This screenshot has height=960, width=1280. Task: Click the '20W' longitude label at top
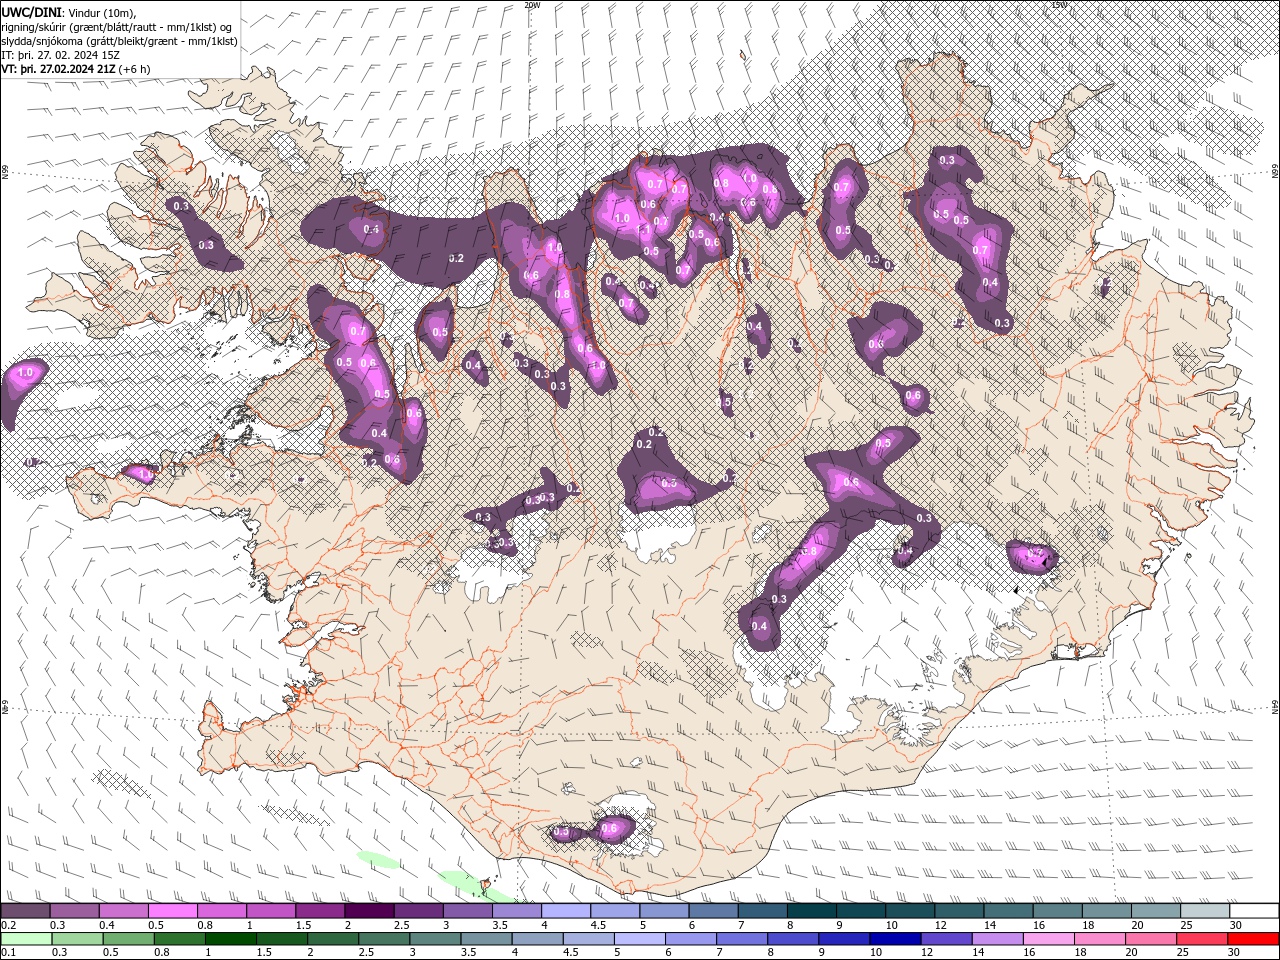(x=531, y=5)
